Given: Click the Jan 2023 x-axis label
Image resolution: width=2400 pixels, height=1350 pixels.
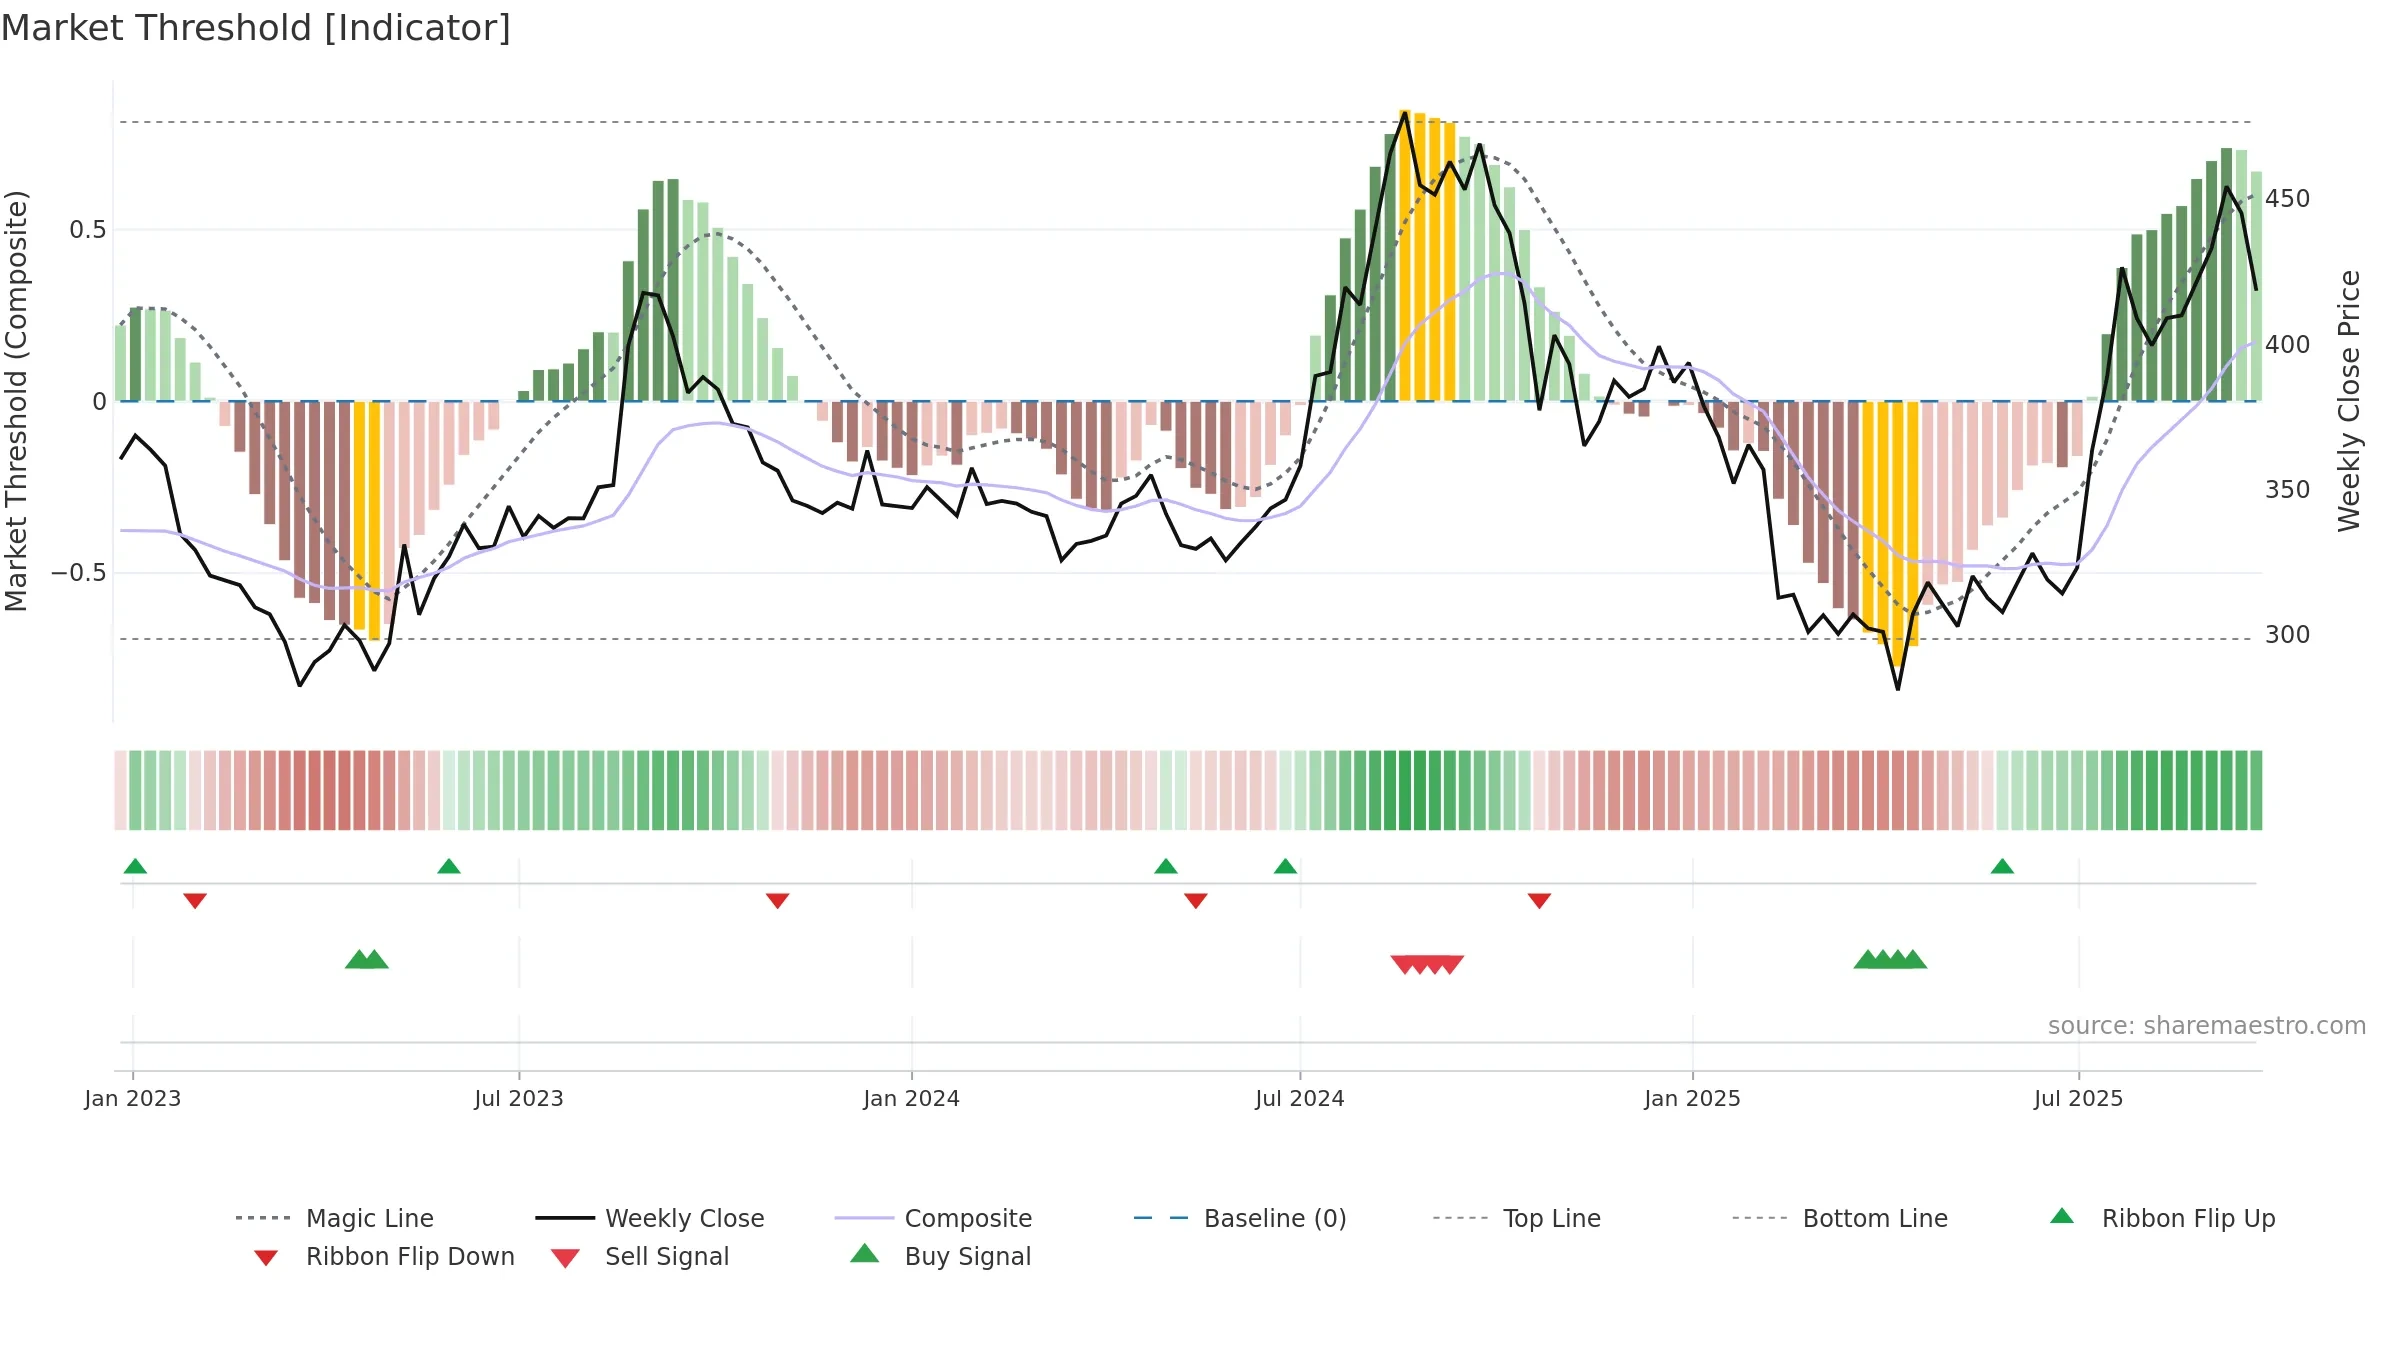Looking at the screenshot, I should point(133,1098).
